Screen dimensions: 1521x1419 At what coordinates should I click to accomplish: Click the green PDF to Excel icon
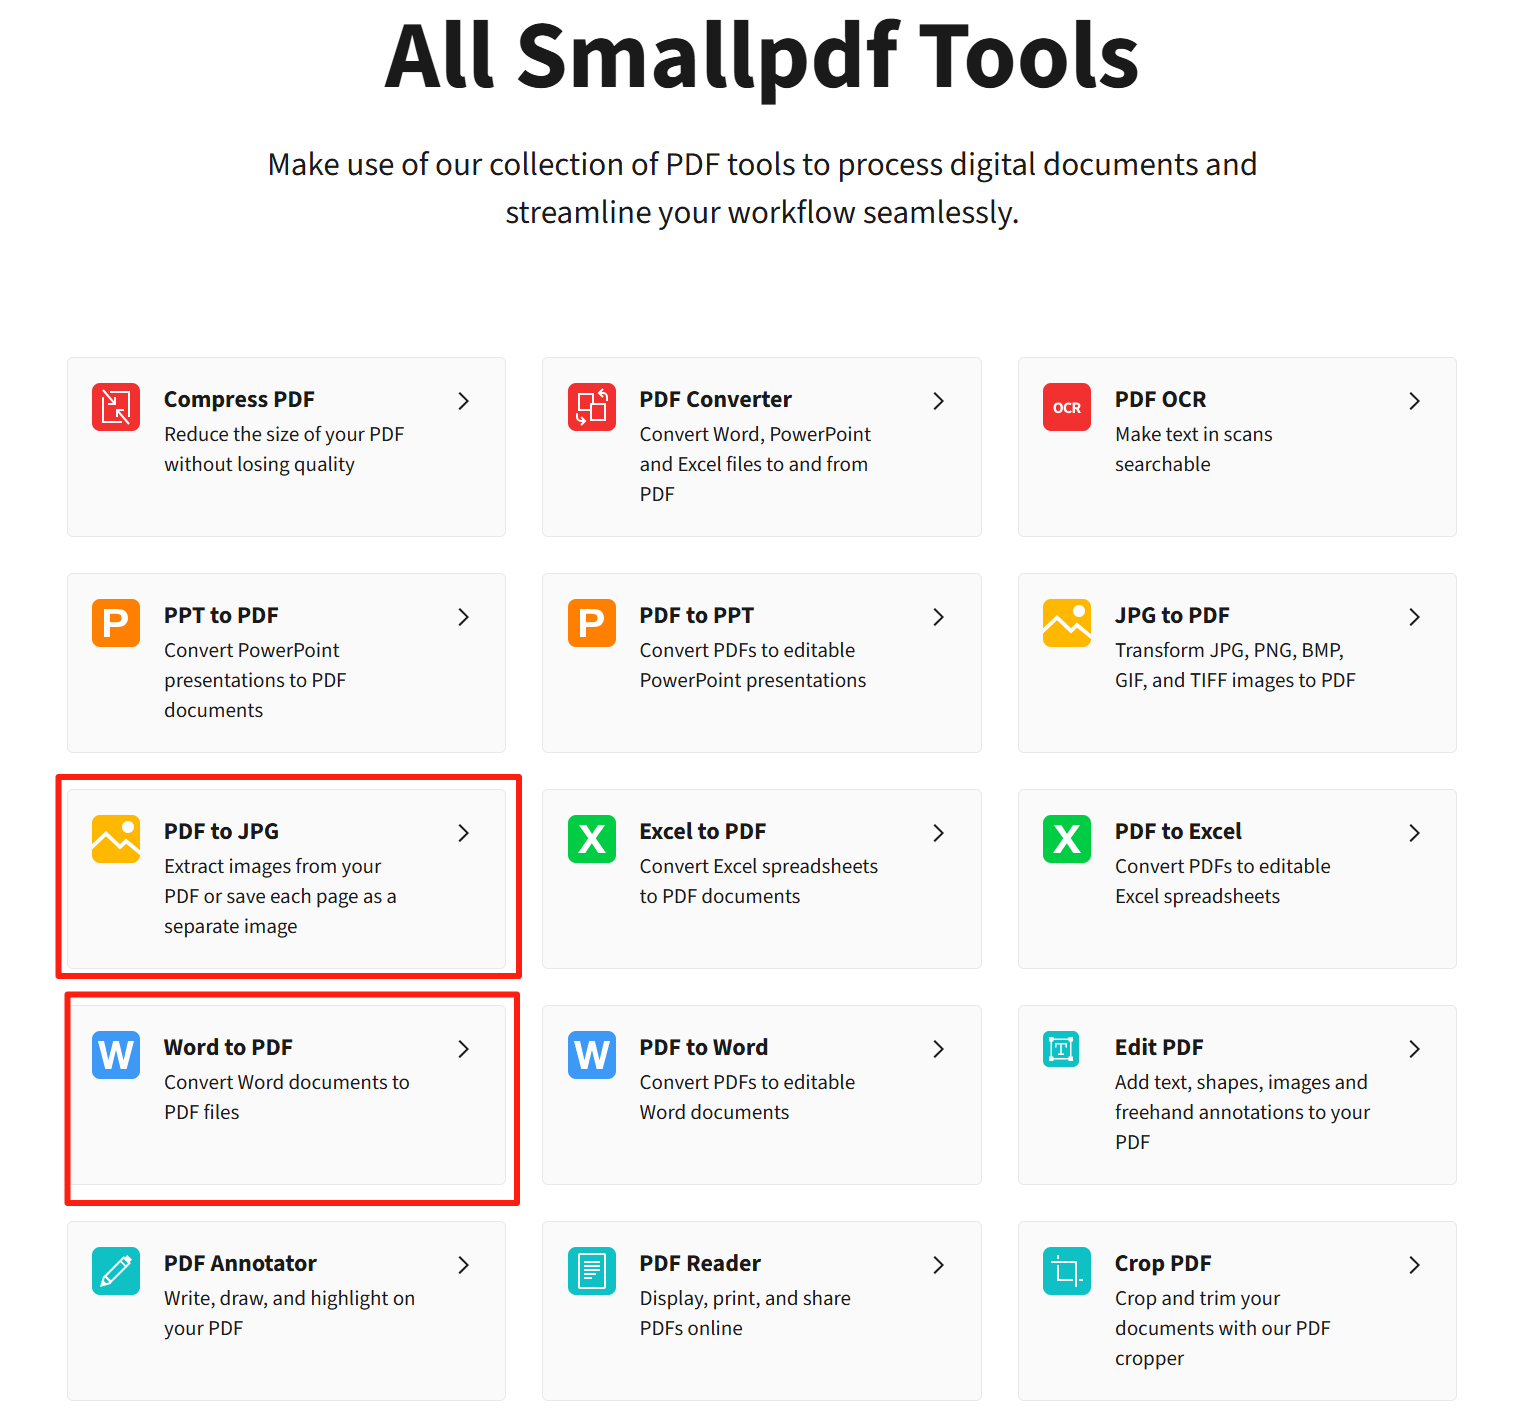(x=1066, y=839)
